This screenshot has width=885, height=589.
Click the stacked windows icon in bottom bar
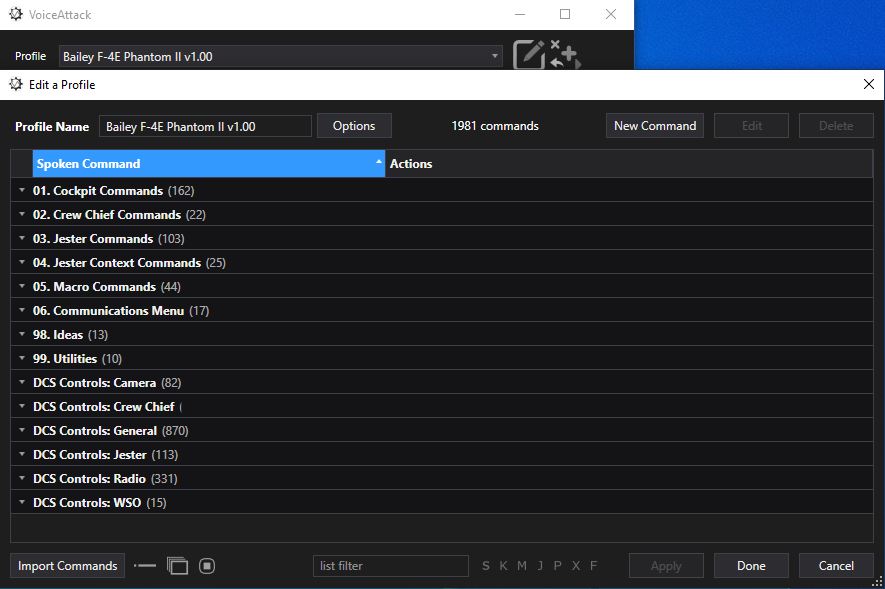177,566
